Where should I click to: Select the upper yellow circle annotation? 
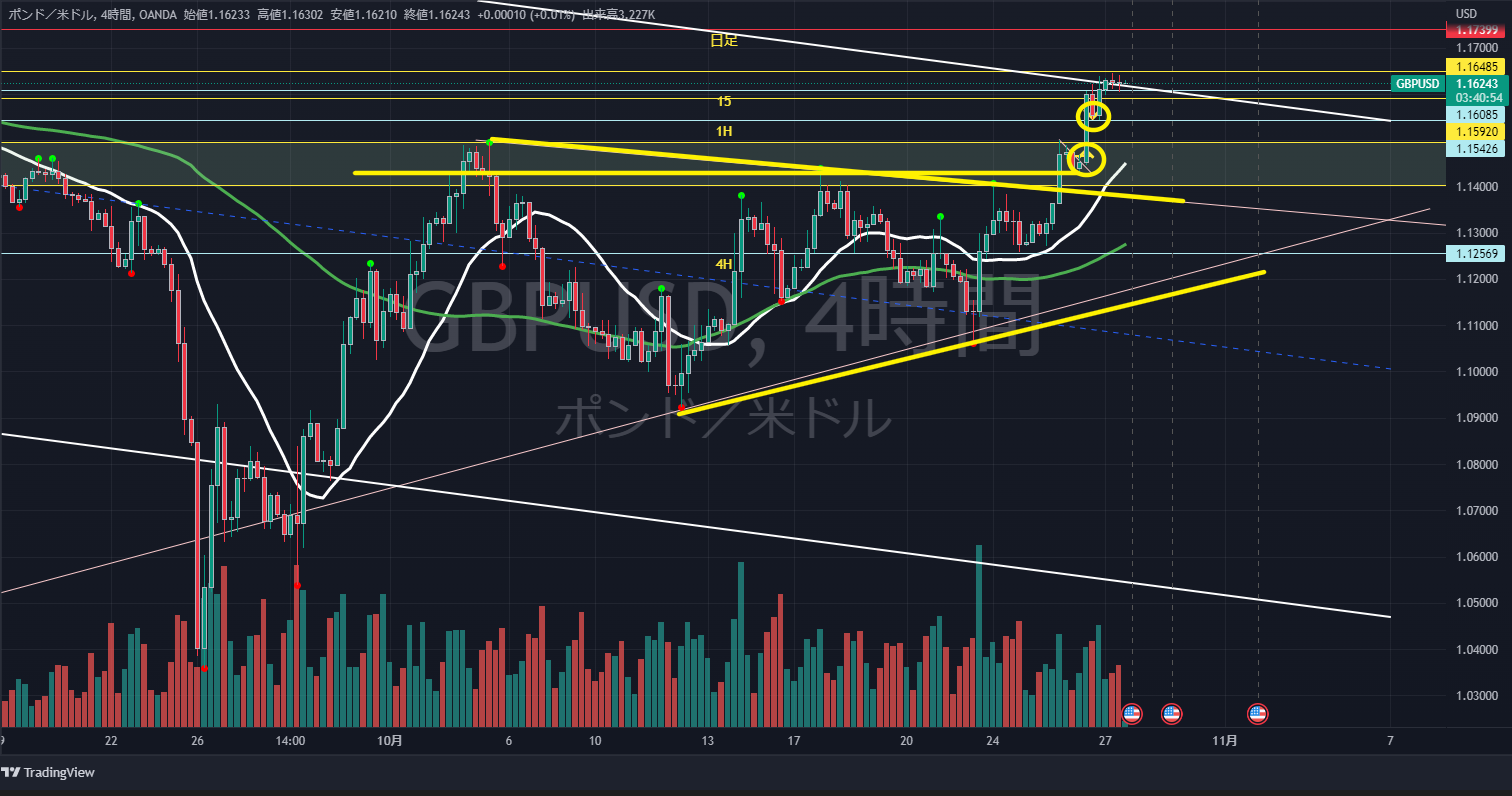[1093, 116]
